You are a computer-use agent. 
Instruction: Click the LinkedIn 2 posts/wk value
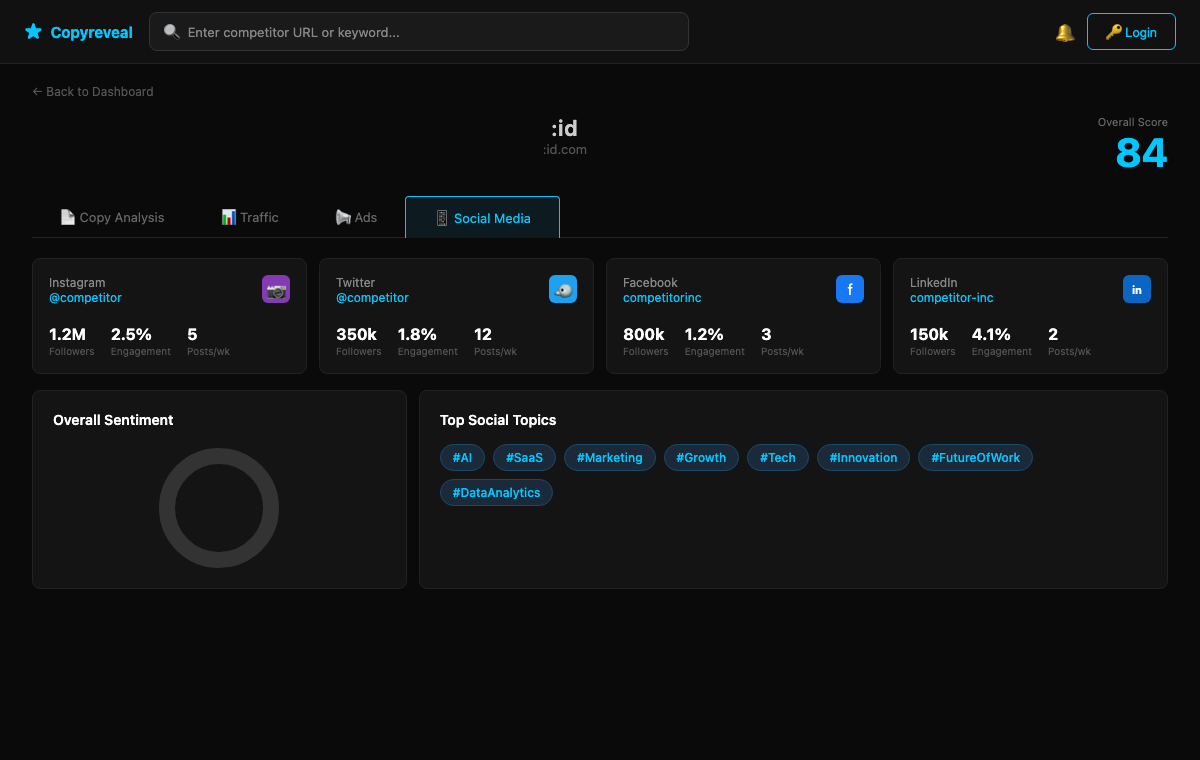pyautogui.click(x=1053, y=334)
